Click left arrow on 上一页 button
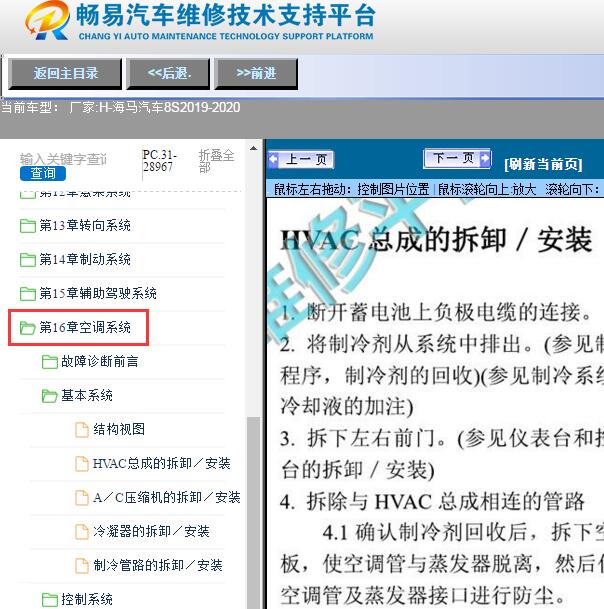The width and height of the screenshot is (604, 609). [x=273, y=159]
